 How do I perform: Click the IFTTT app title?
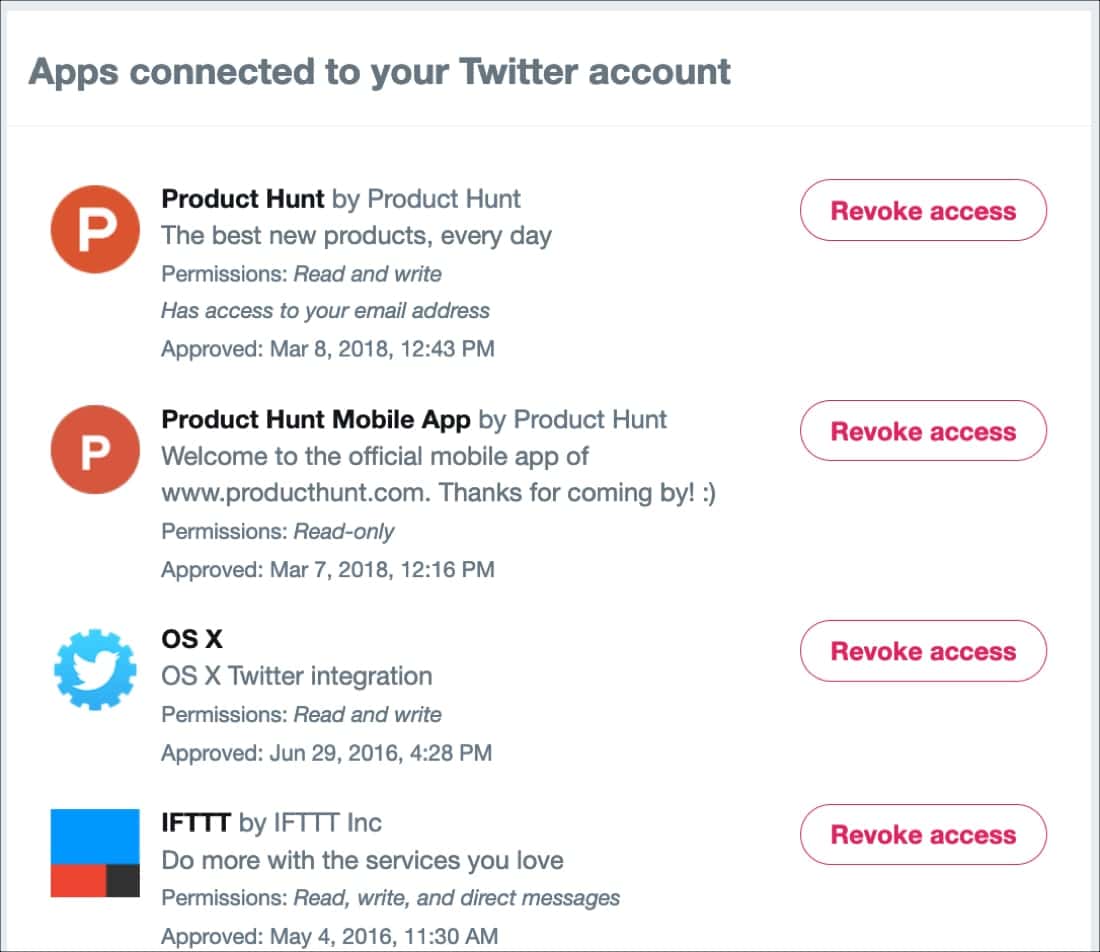pyautogui.click(x=196, y=822)
